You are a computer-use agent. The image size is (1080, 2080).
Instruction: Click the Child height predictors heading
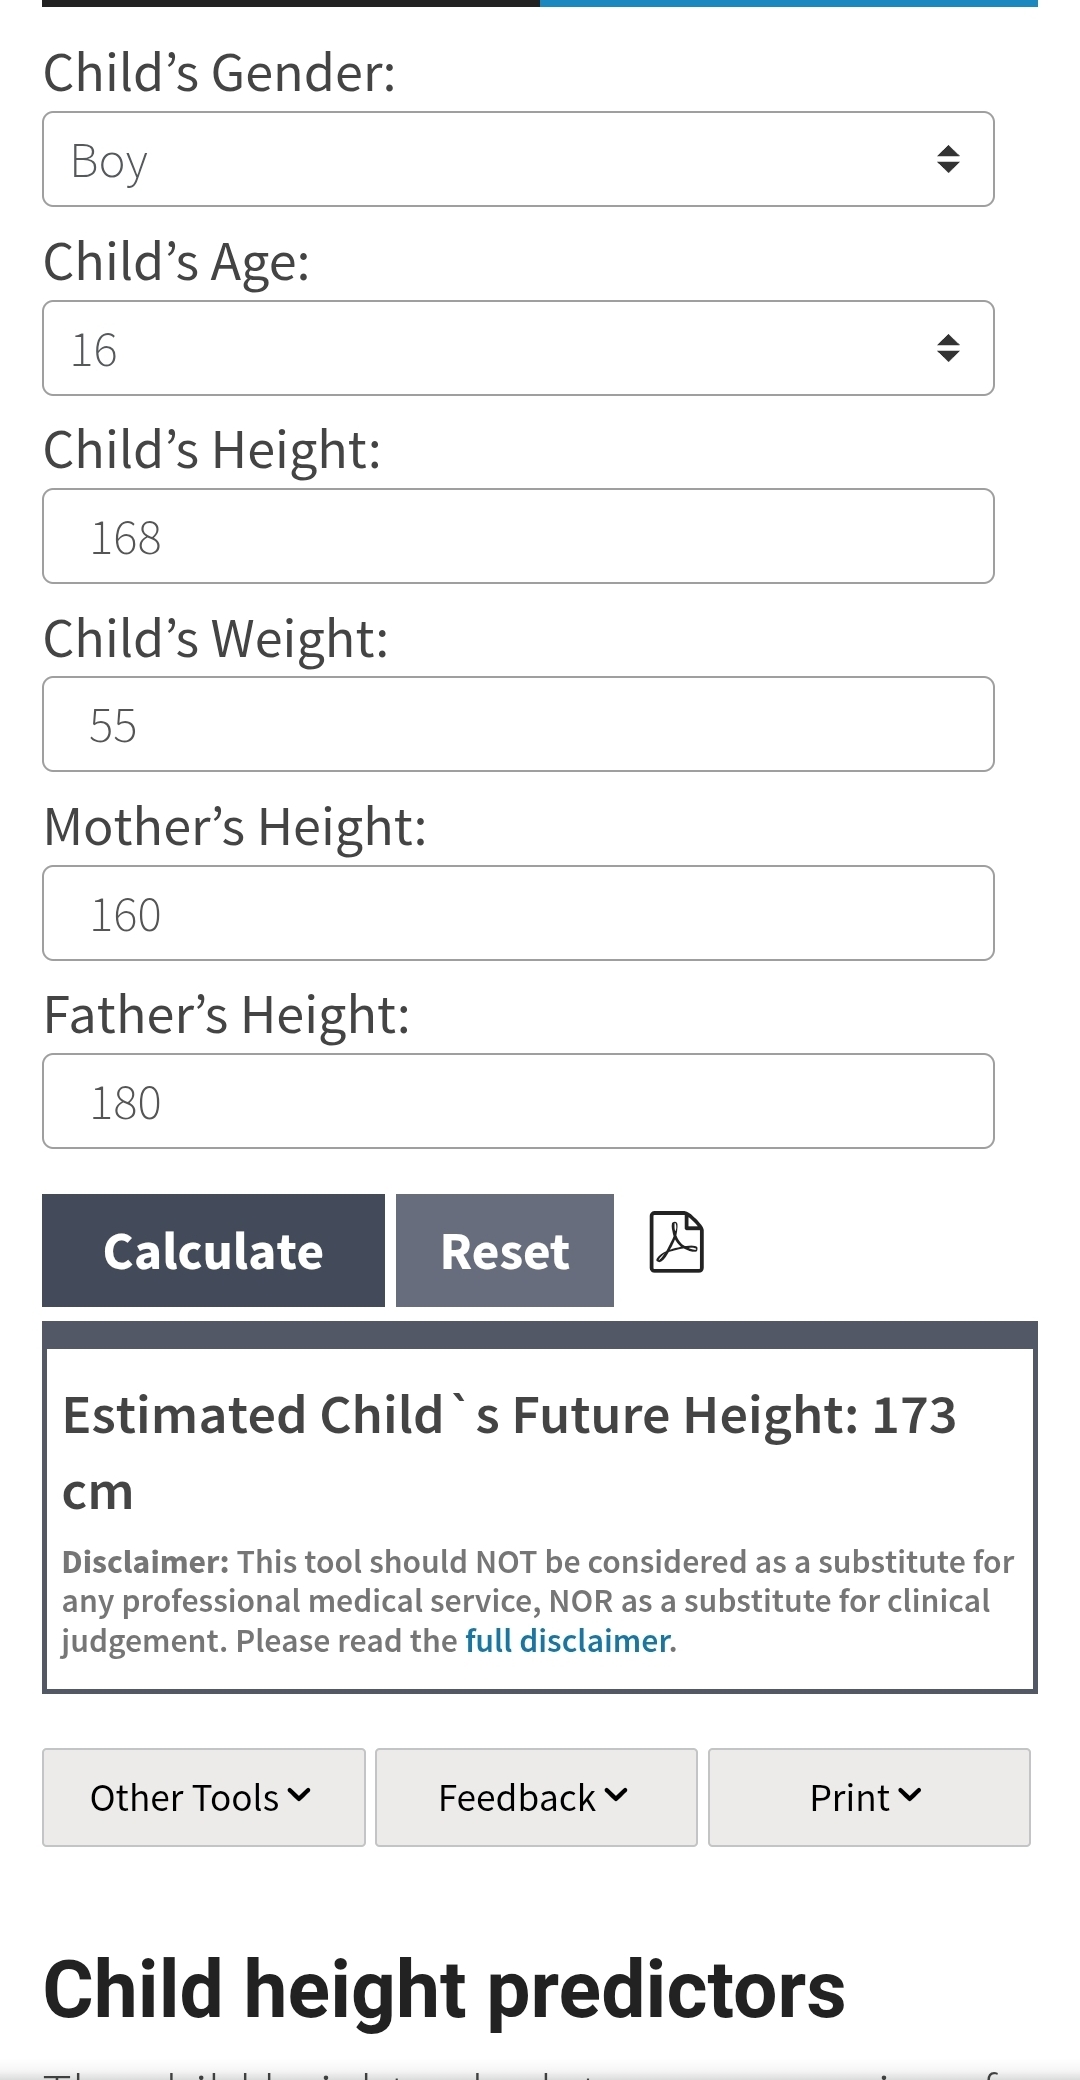pyautogui.click(x=444, y=1990)
